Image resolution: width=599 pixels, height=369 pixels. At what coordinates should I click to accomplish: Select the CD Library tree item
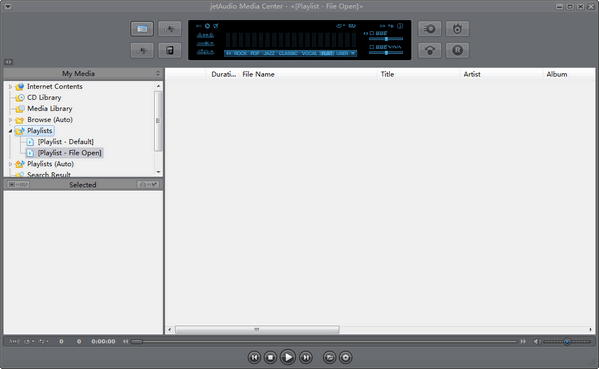[x=44, y=97]
